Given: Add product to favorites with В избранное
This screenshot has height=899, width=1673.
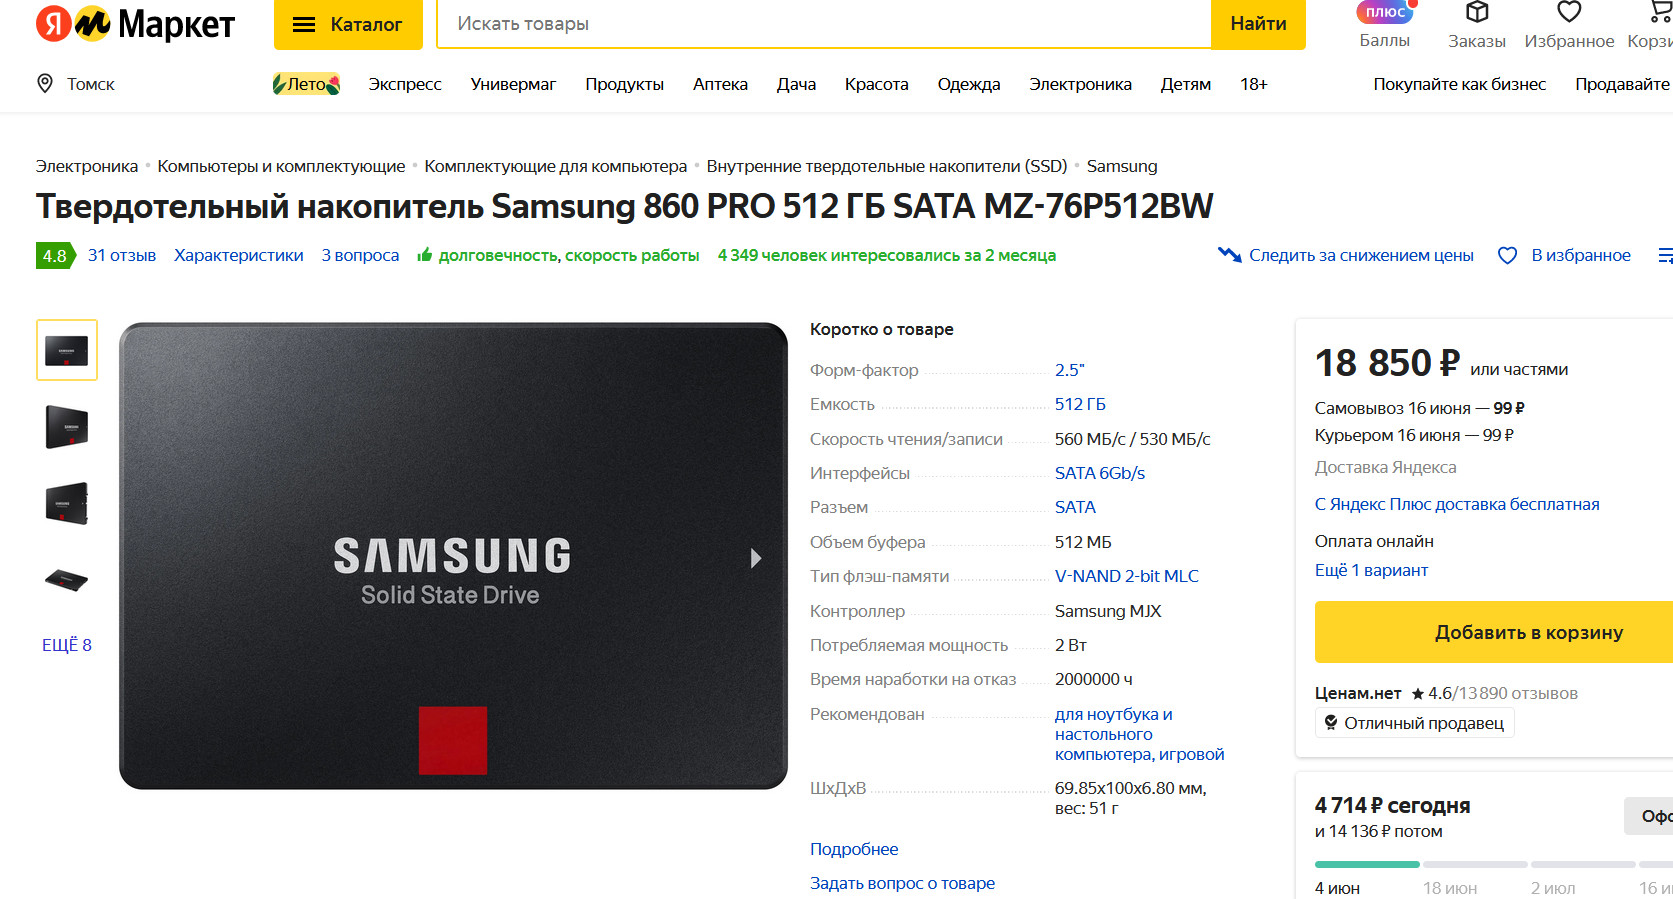Looking at the screenshot, I should point(1565,256).
